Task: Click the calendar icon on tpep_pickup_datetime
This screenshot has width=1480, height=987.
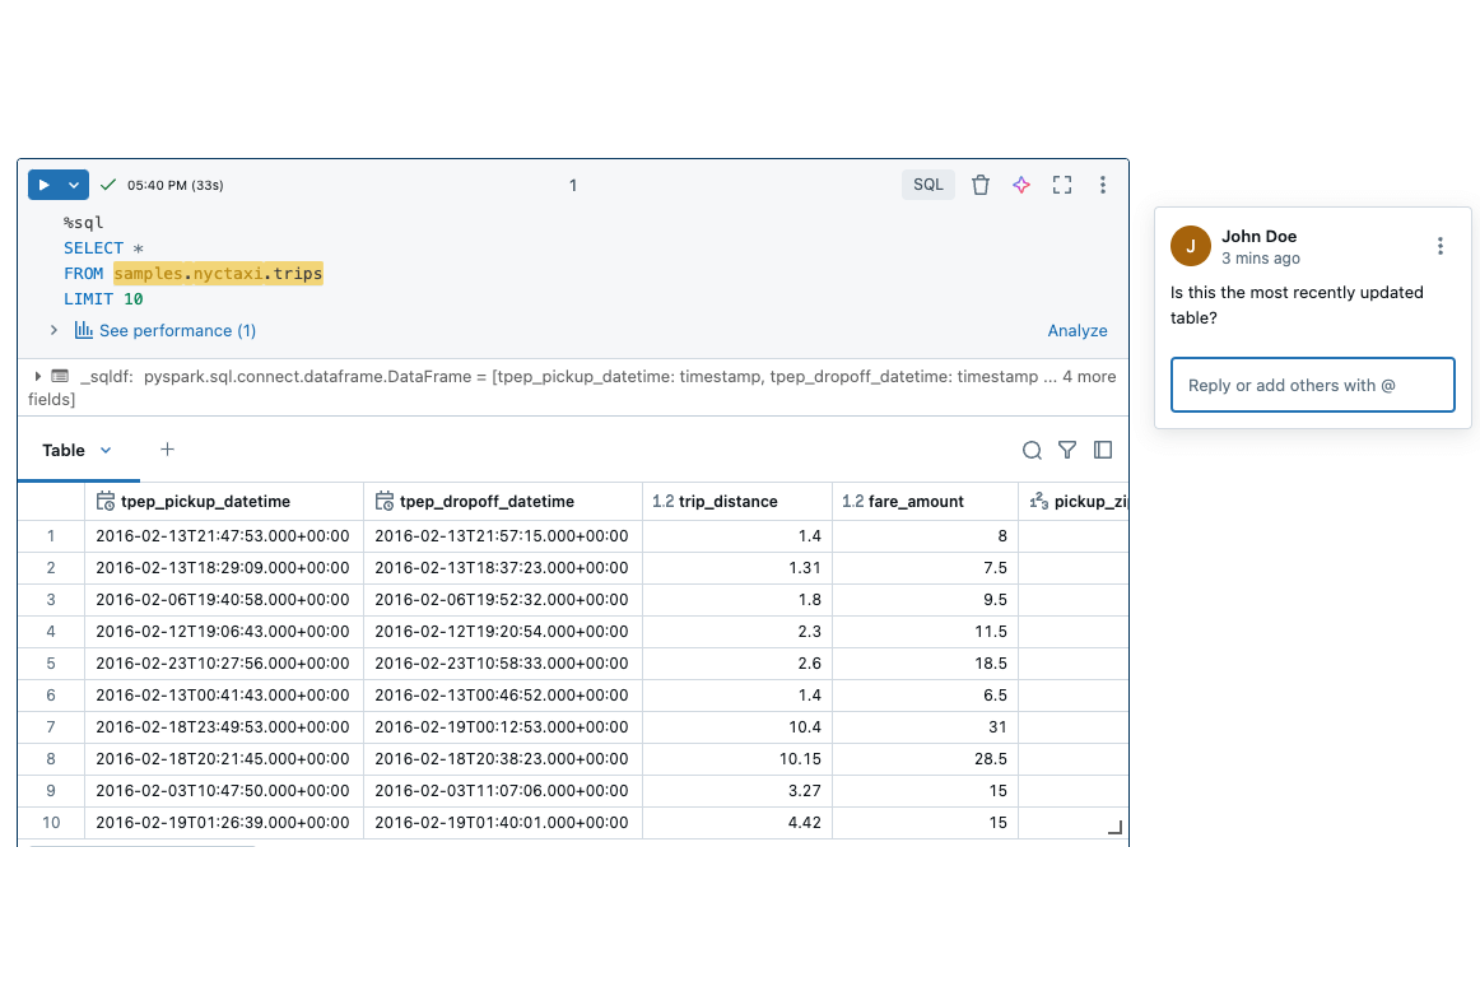Action: click(105, 501)
